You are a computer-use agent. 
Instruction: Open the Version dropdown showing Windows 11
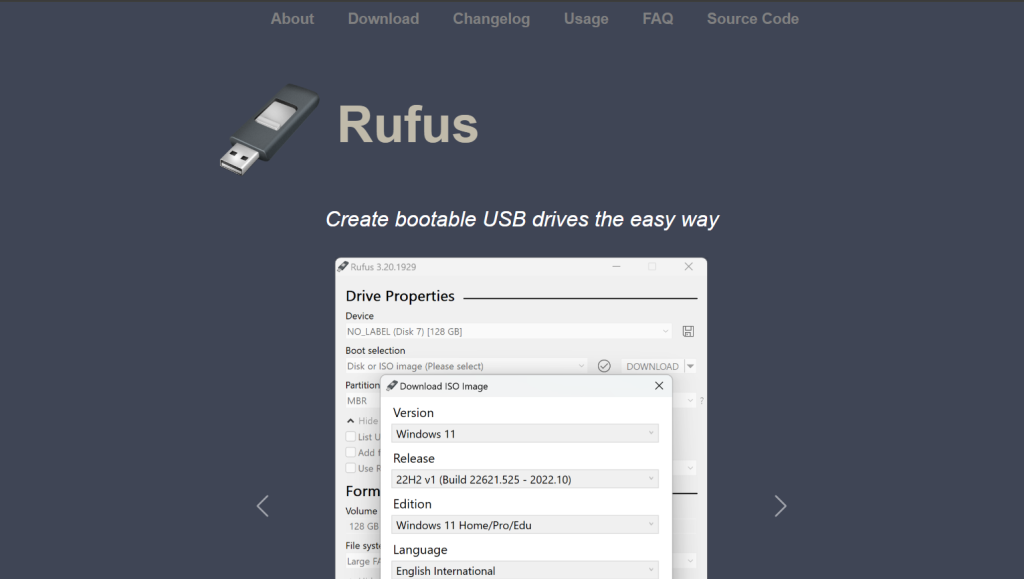(x=525, y=434)
